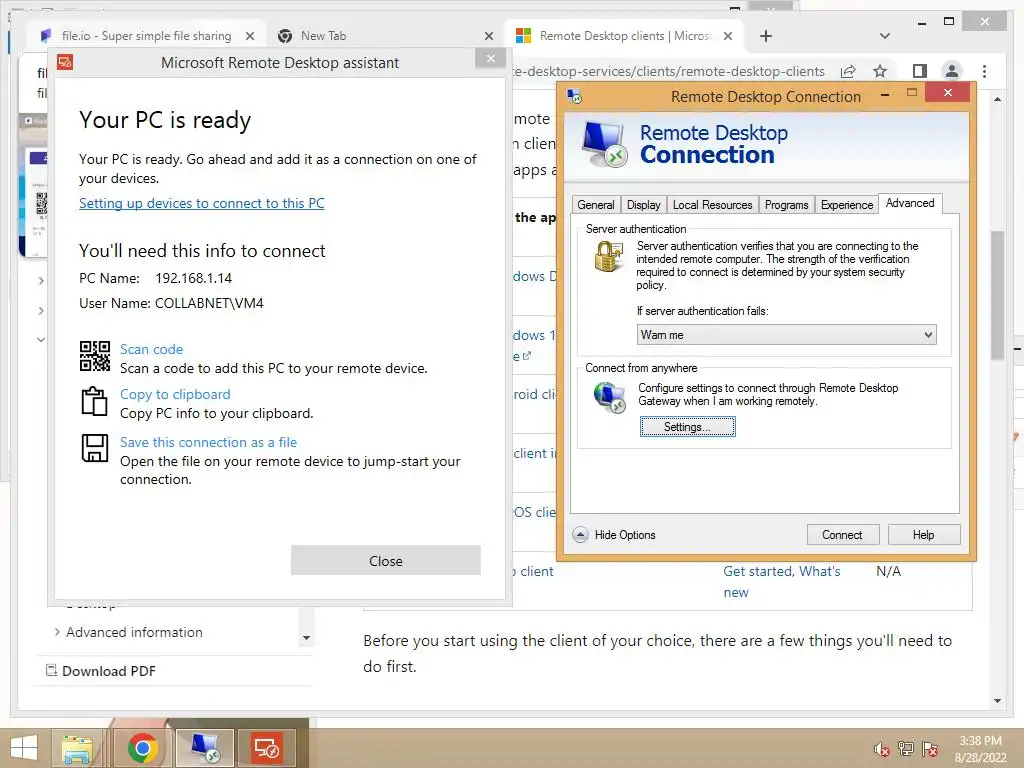Open the Get started, What's new link
Screen dimensions: 1024x768
pos(782,581)
